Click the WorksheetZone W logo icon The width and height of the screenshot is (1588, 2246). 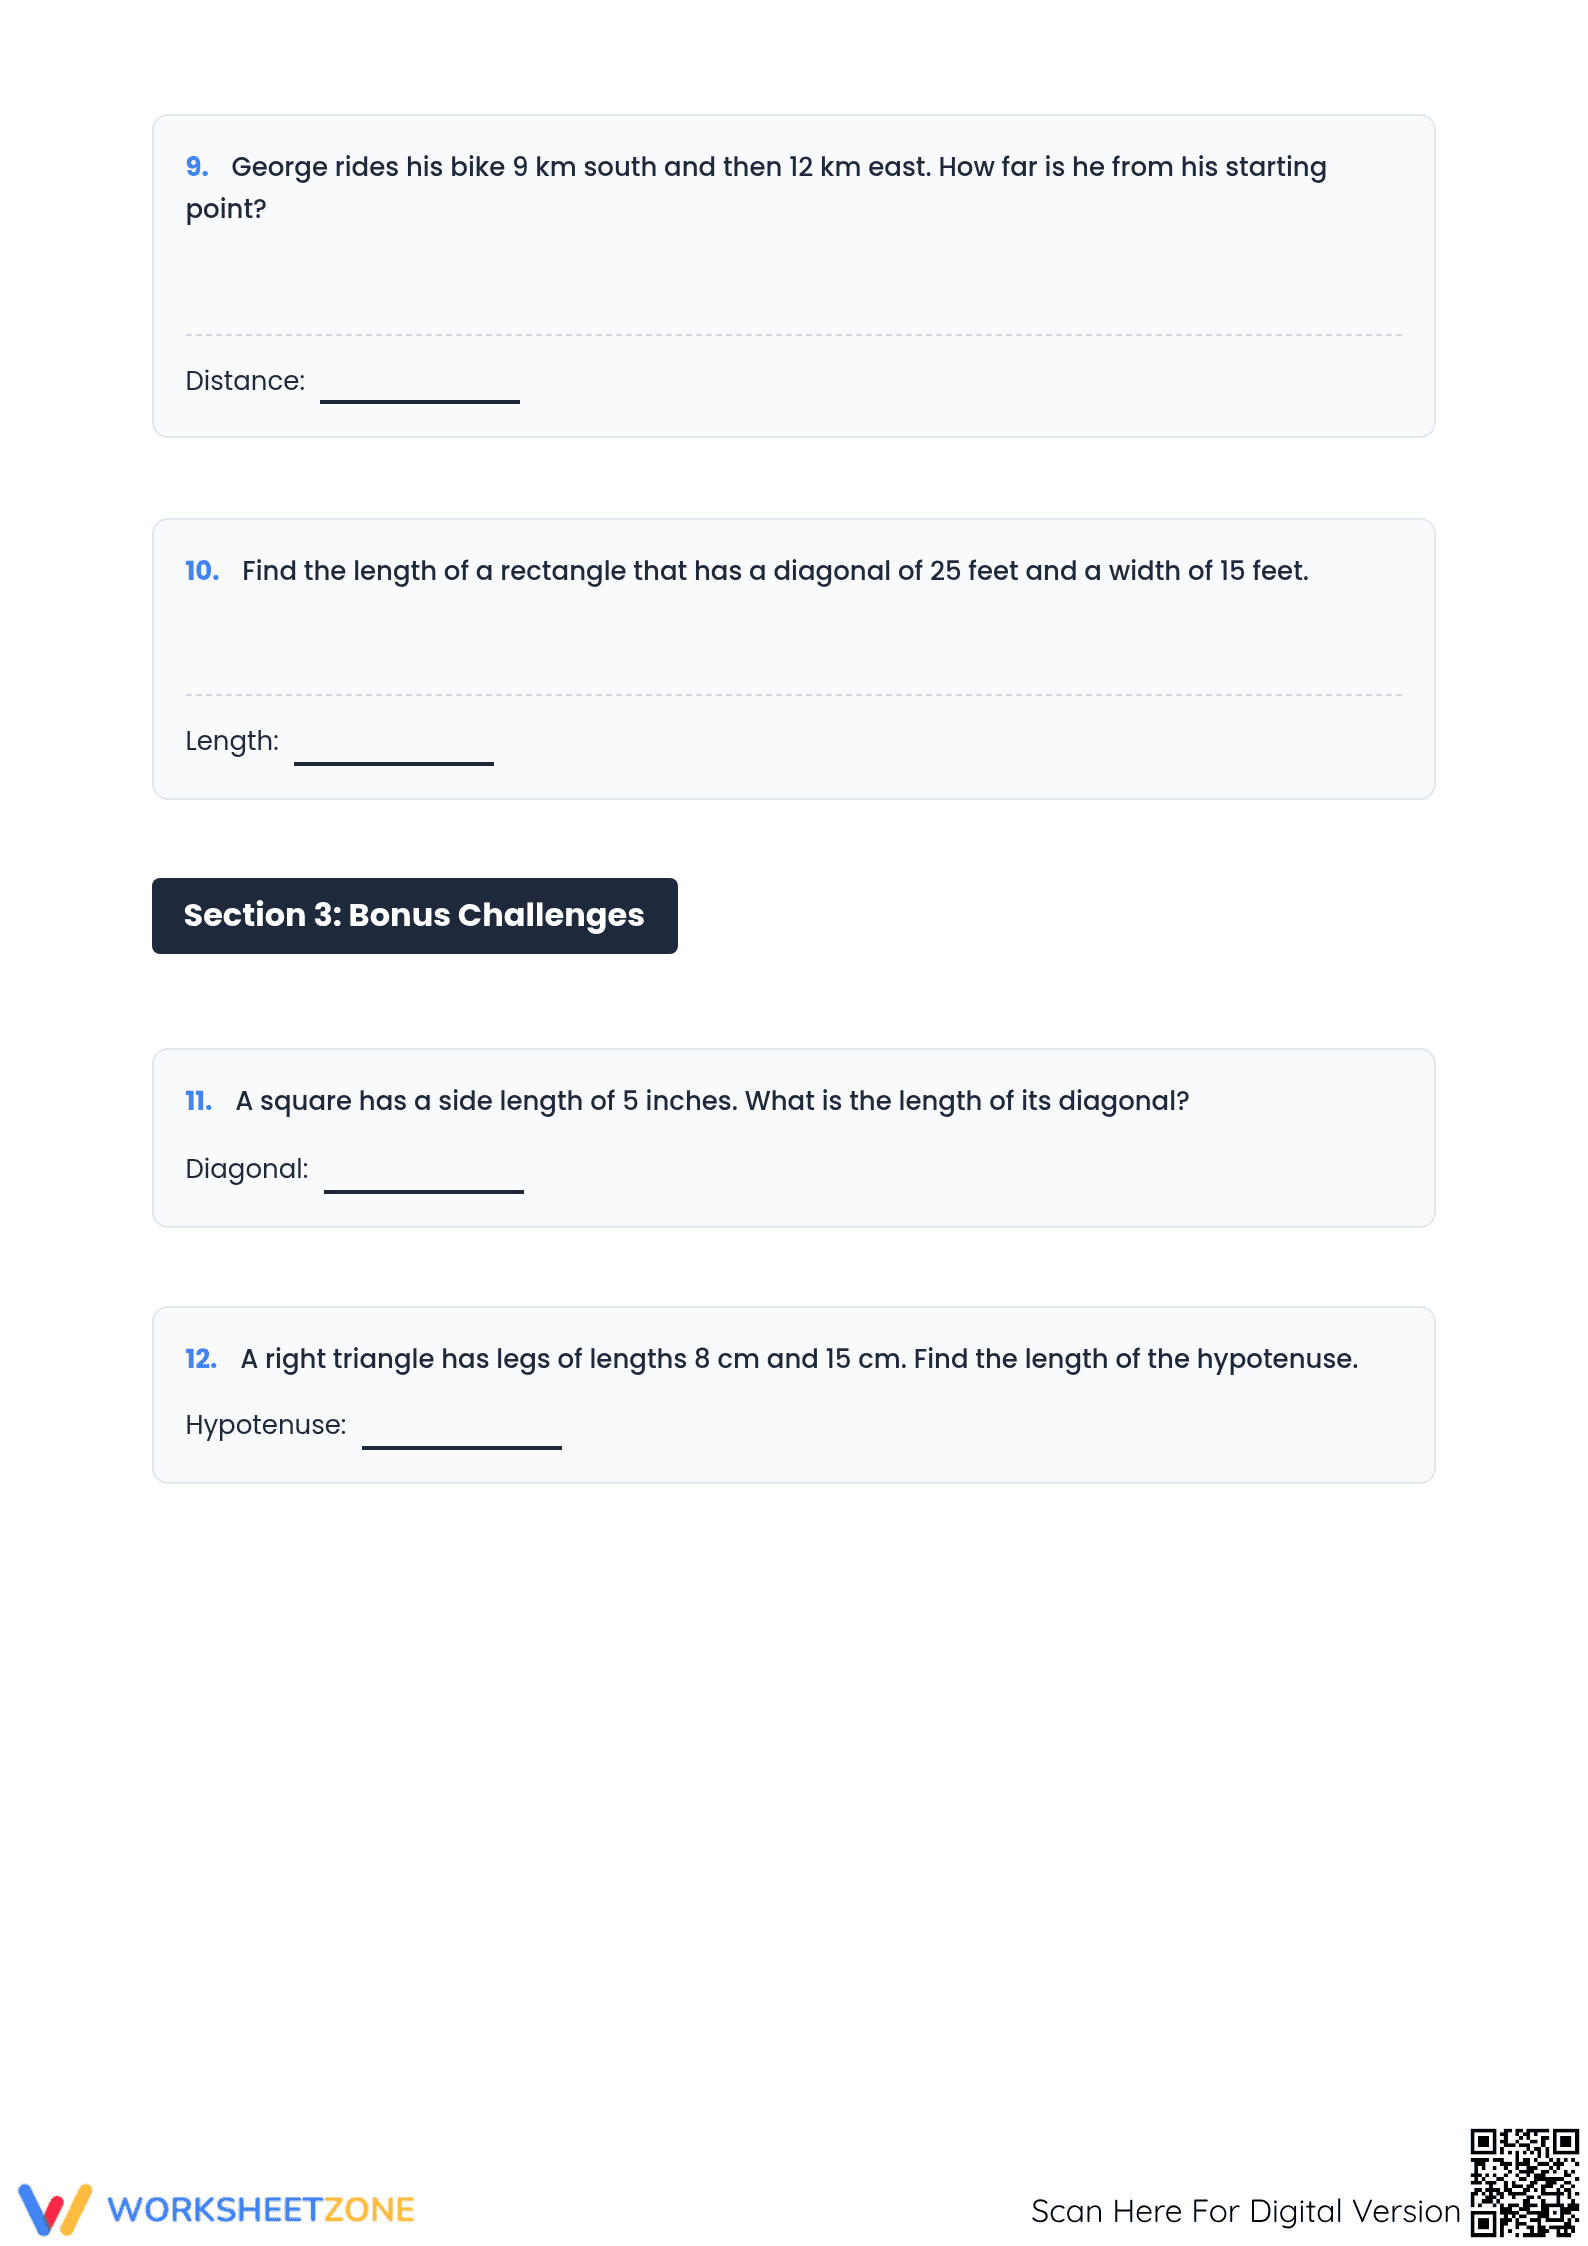55,2208
